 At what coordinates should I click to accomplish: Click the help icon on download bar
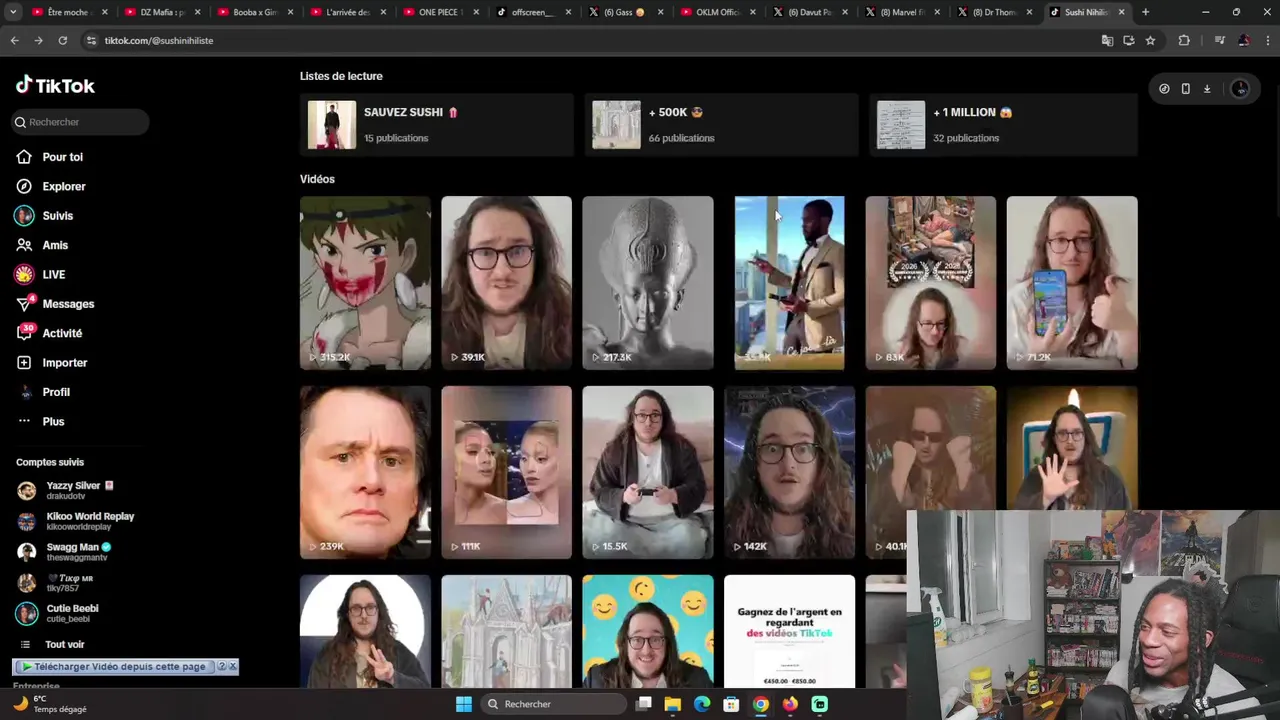coord(222,666)
